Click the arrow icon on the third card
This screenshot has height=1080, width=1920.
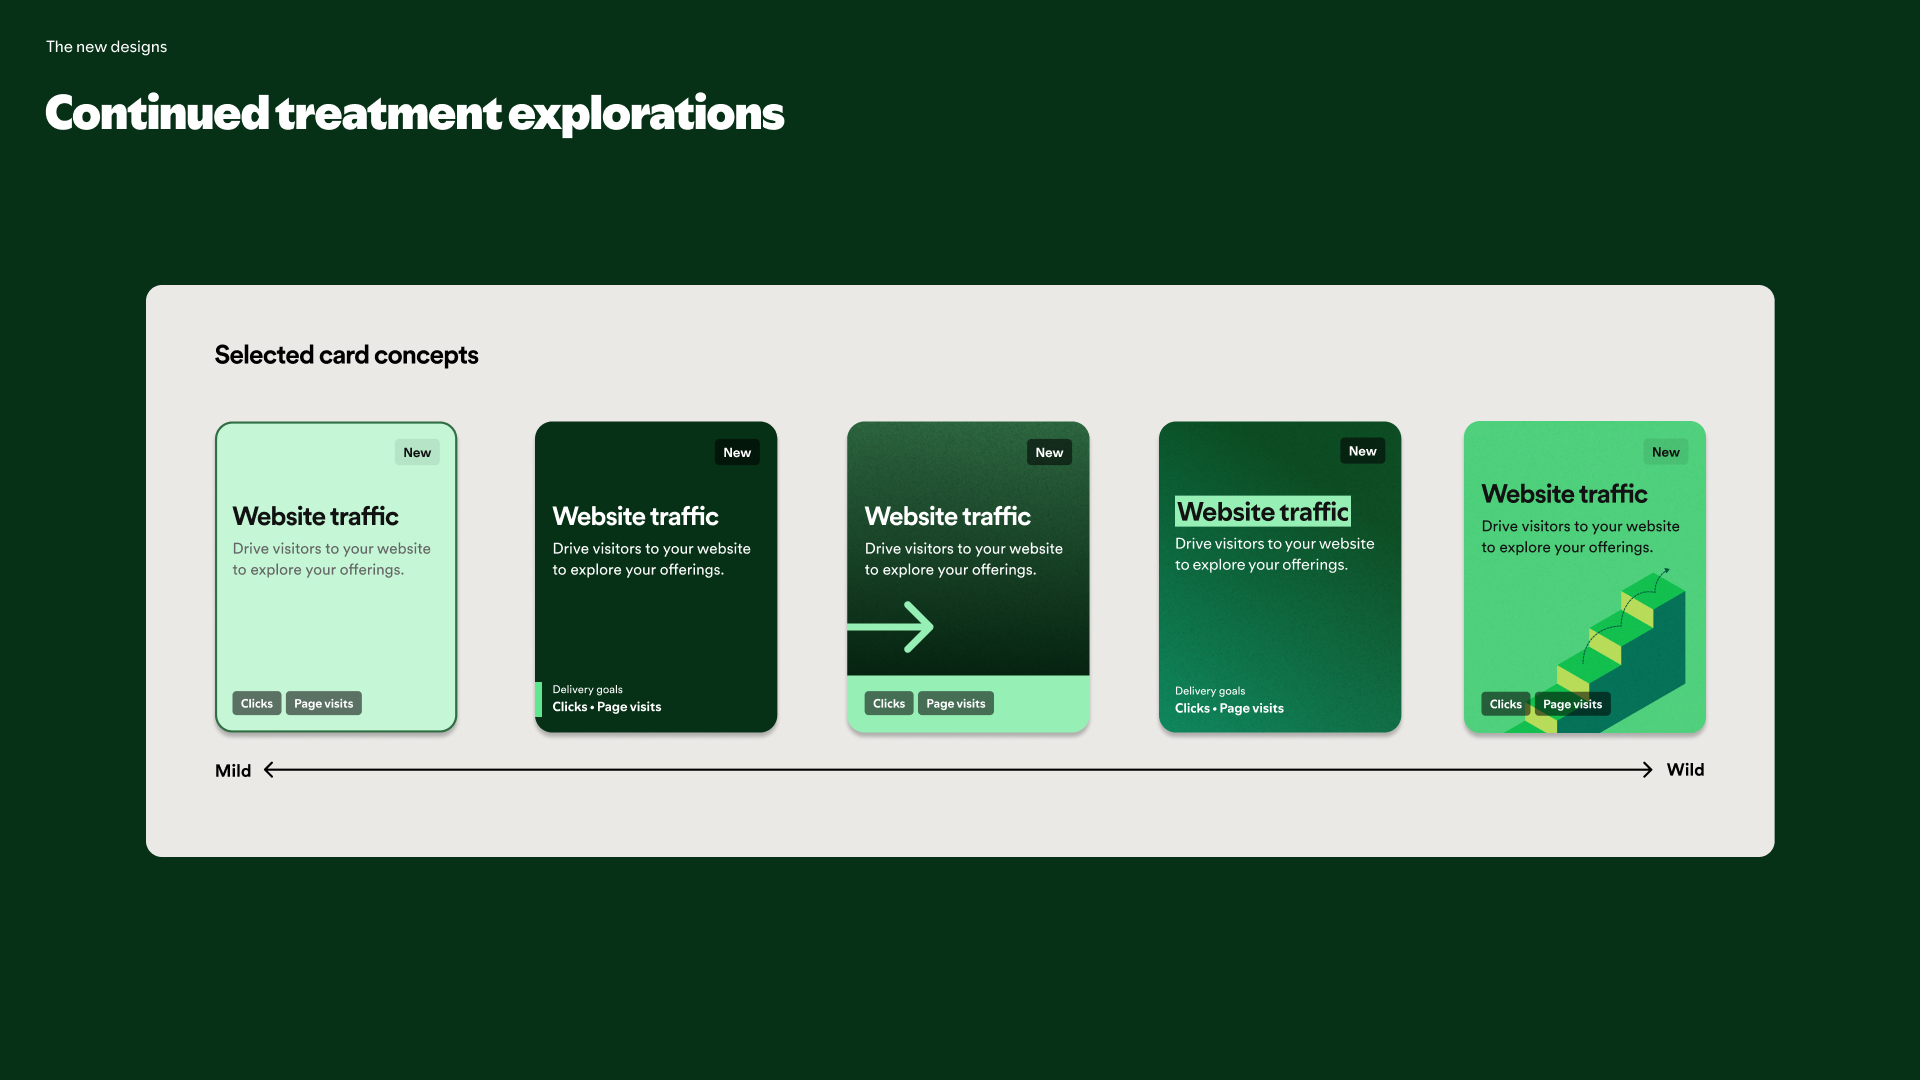coord(890,627)
